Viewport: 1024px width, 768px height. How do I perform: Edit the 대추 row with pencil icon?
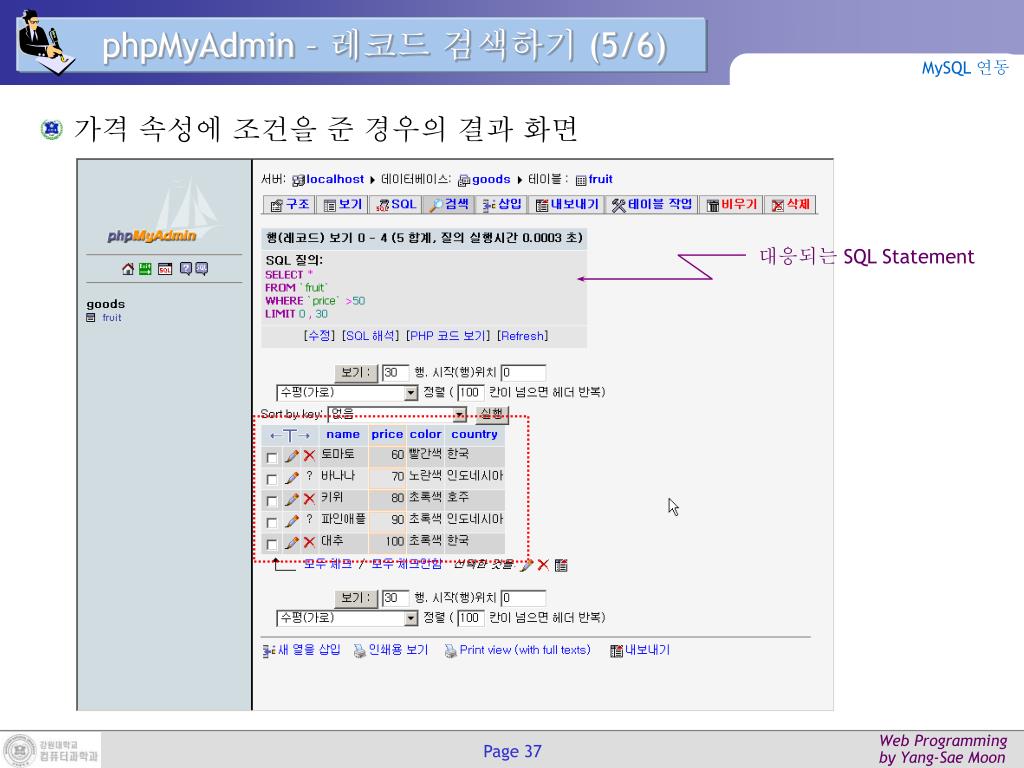coord(292,542)
